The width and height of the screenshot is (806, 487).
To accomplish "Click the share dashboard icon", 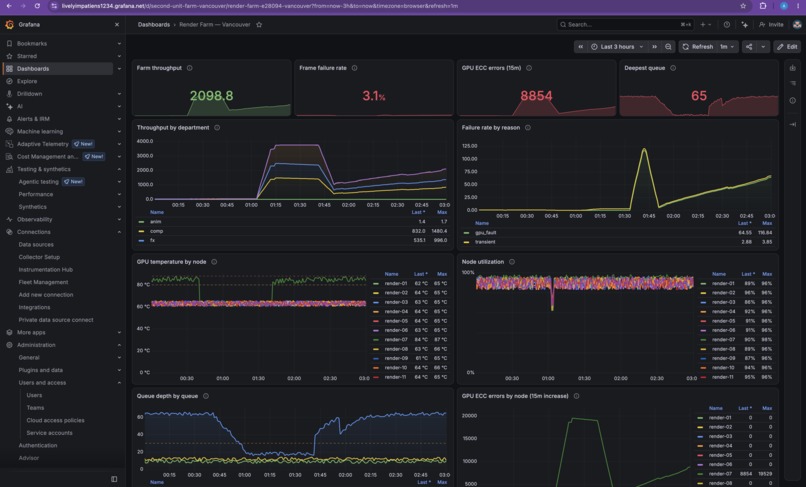I will (x=749, y=47).
